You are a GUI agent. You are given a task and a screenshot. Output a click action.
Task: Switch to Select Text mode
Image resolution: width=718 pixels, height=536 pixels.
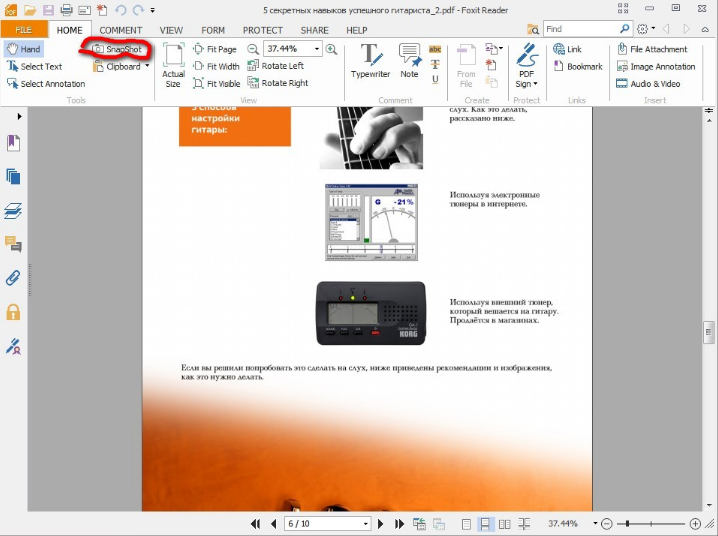[x=33, y=66]
